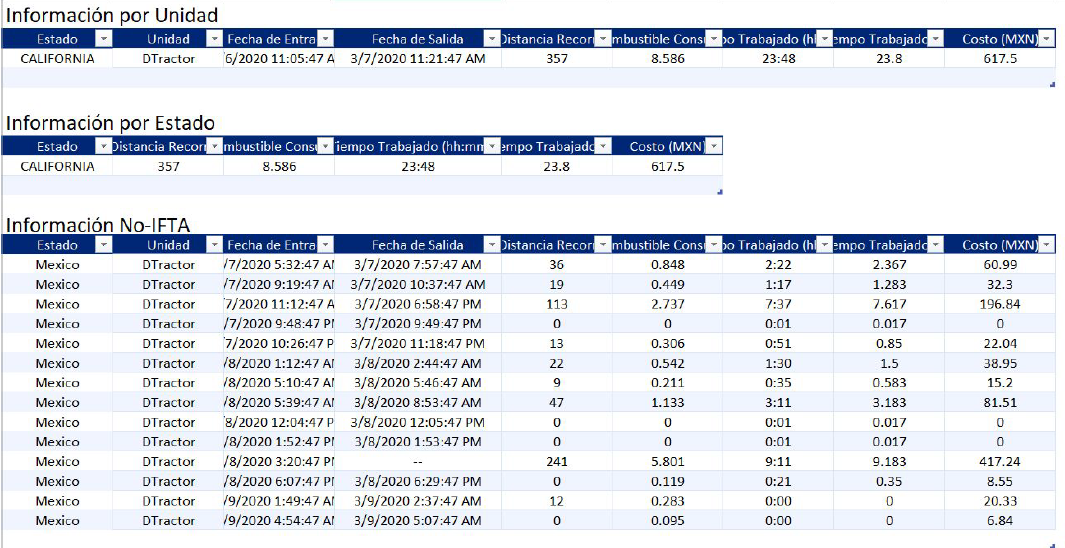Open Estado filter in Información por Unidad table
Viewport: 1065px width, 548px height.
(x=103, y=39)
